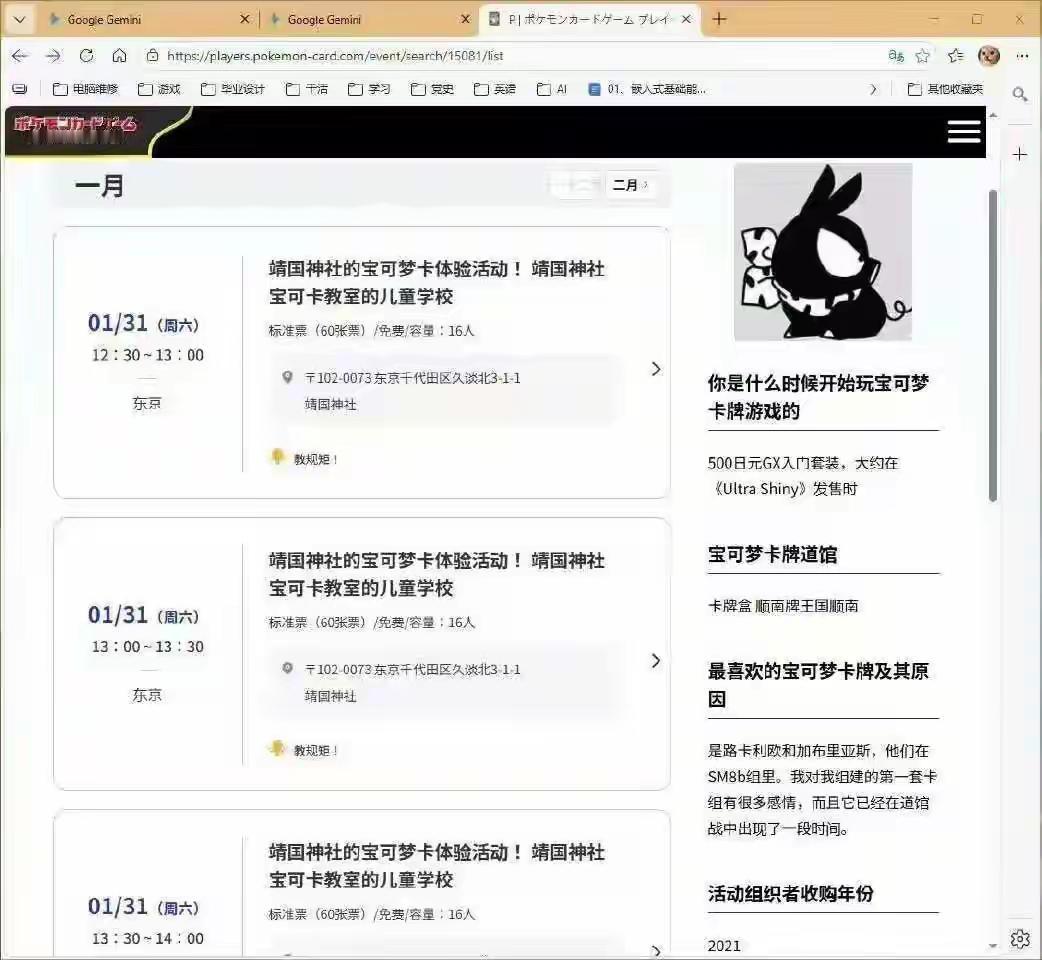Open the browser settings three-dot menu
1042x960 pixels.
point(1023,57)
